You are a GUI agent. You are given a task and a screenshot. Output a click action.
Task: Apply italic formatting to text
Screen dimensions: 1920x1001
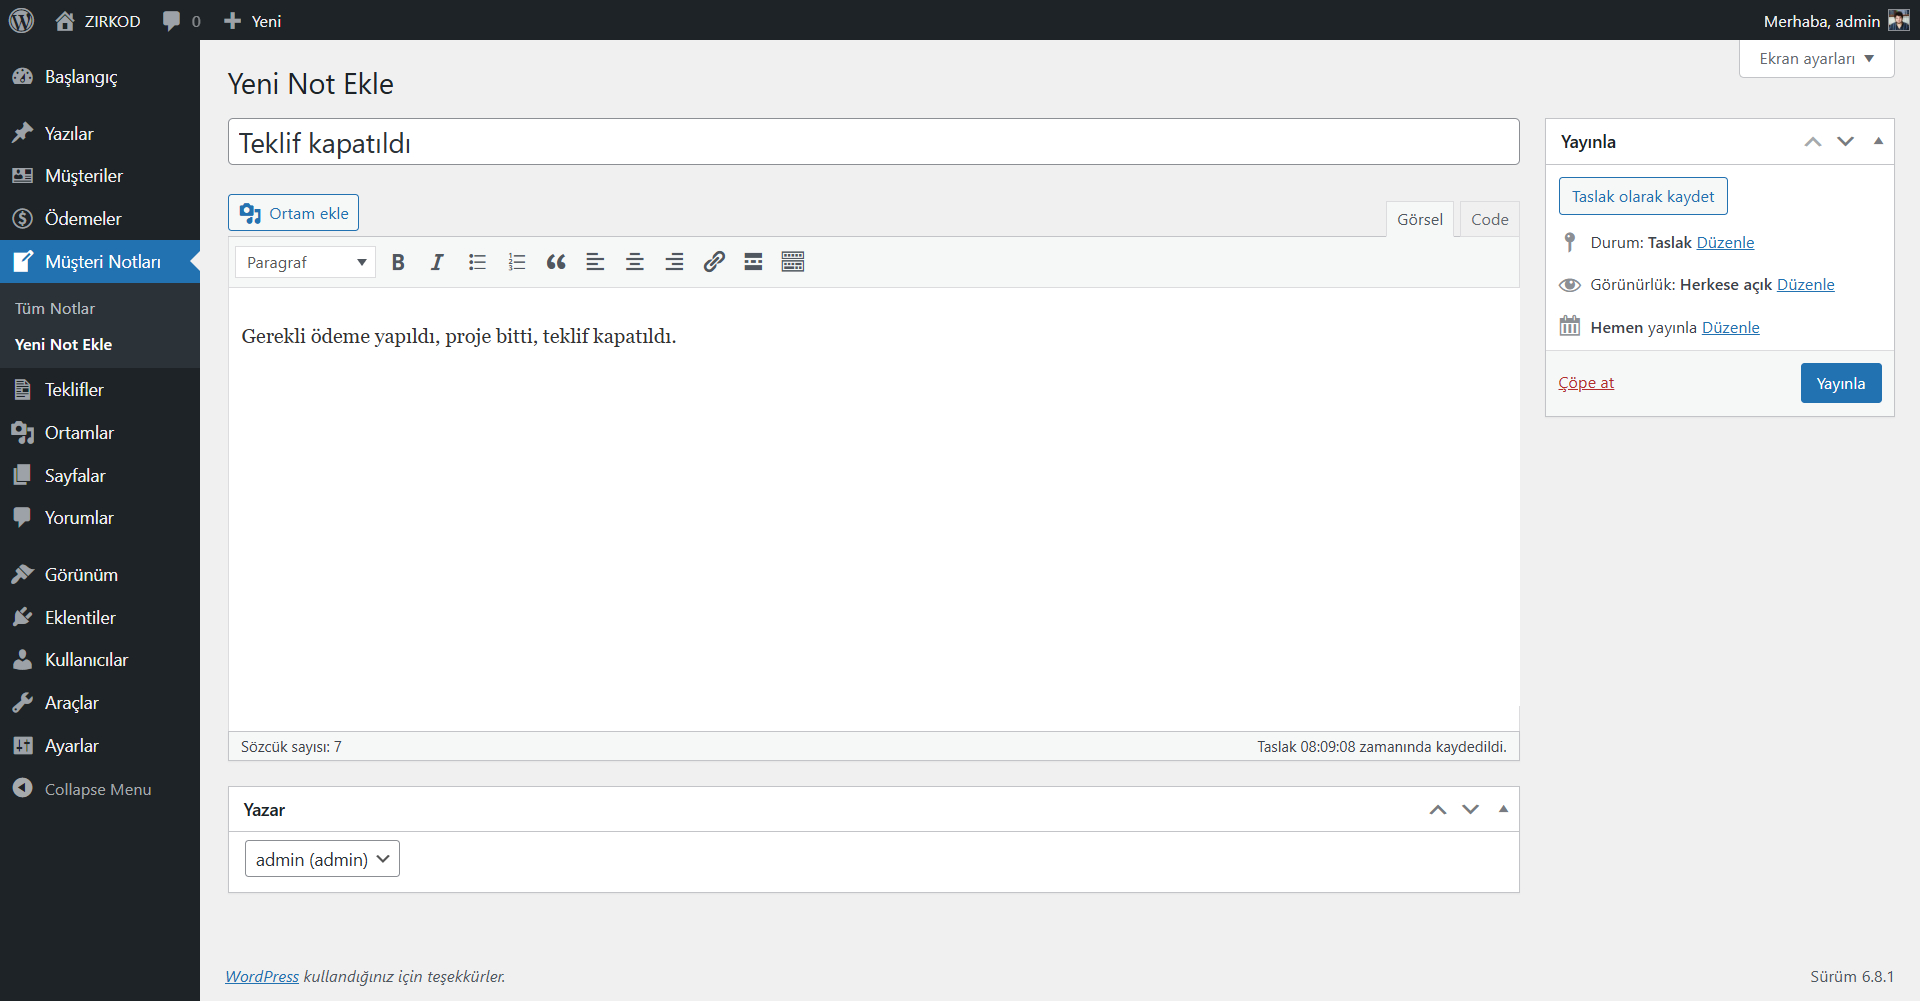point(437,262)
